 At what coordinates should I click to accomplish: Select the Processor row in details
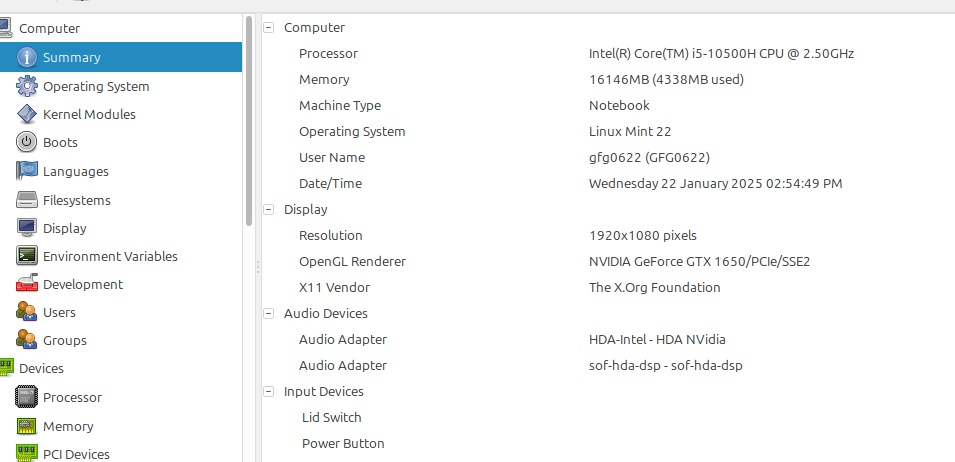click(328, 54)
